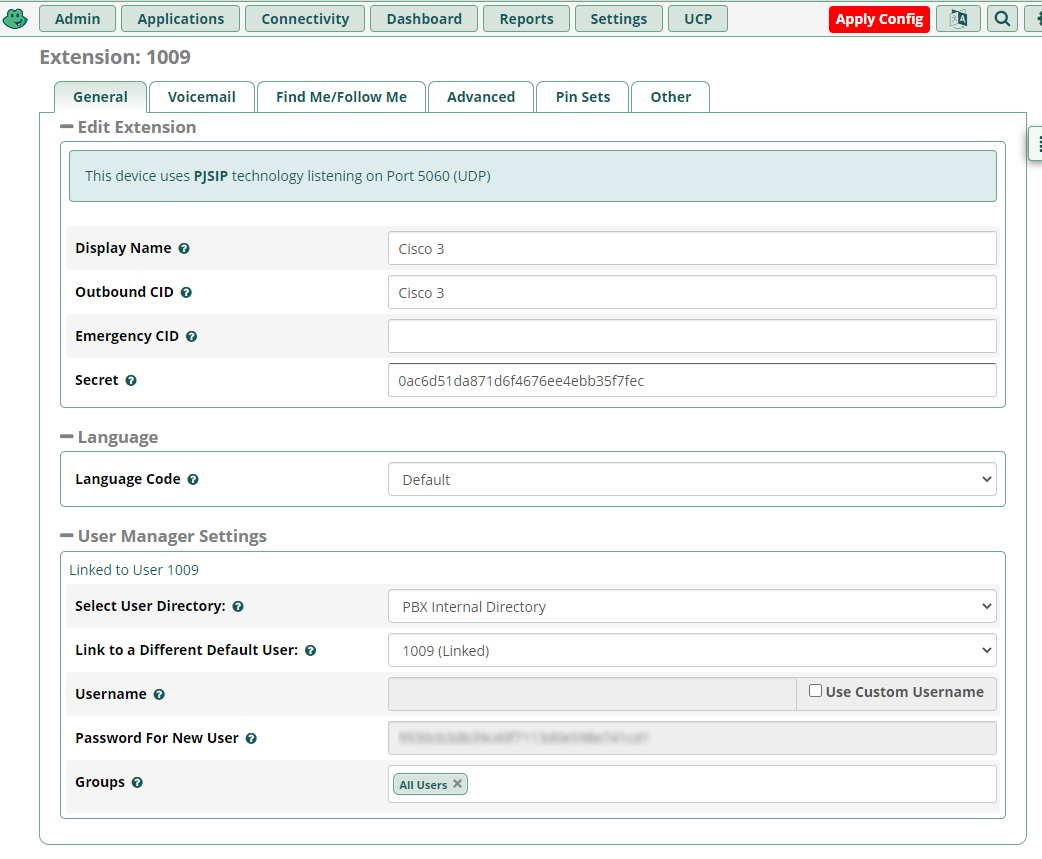Click the FreePBX frog logo icon
The width and height of the screenshot is (1042, 859).
pyautogui.click(x=15, y=19)
